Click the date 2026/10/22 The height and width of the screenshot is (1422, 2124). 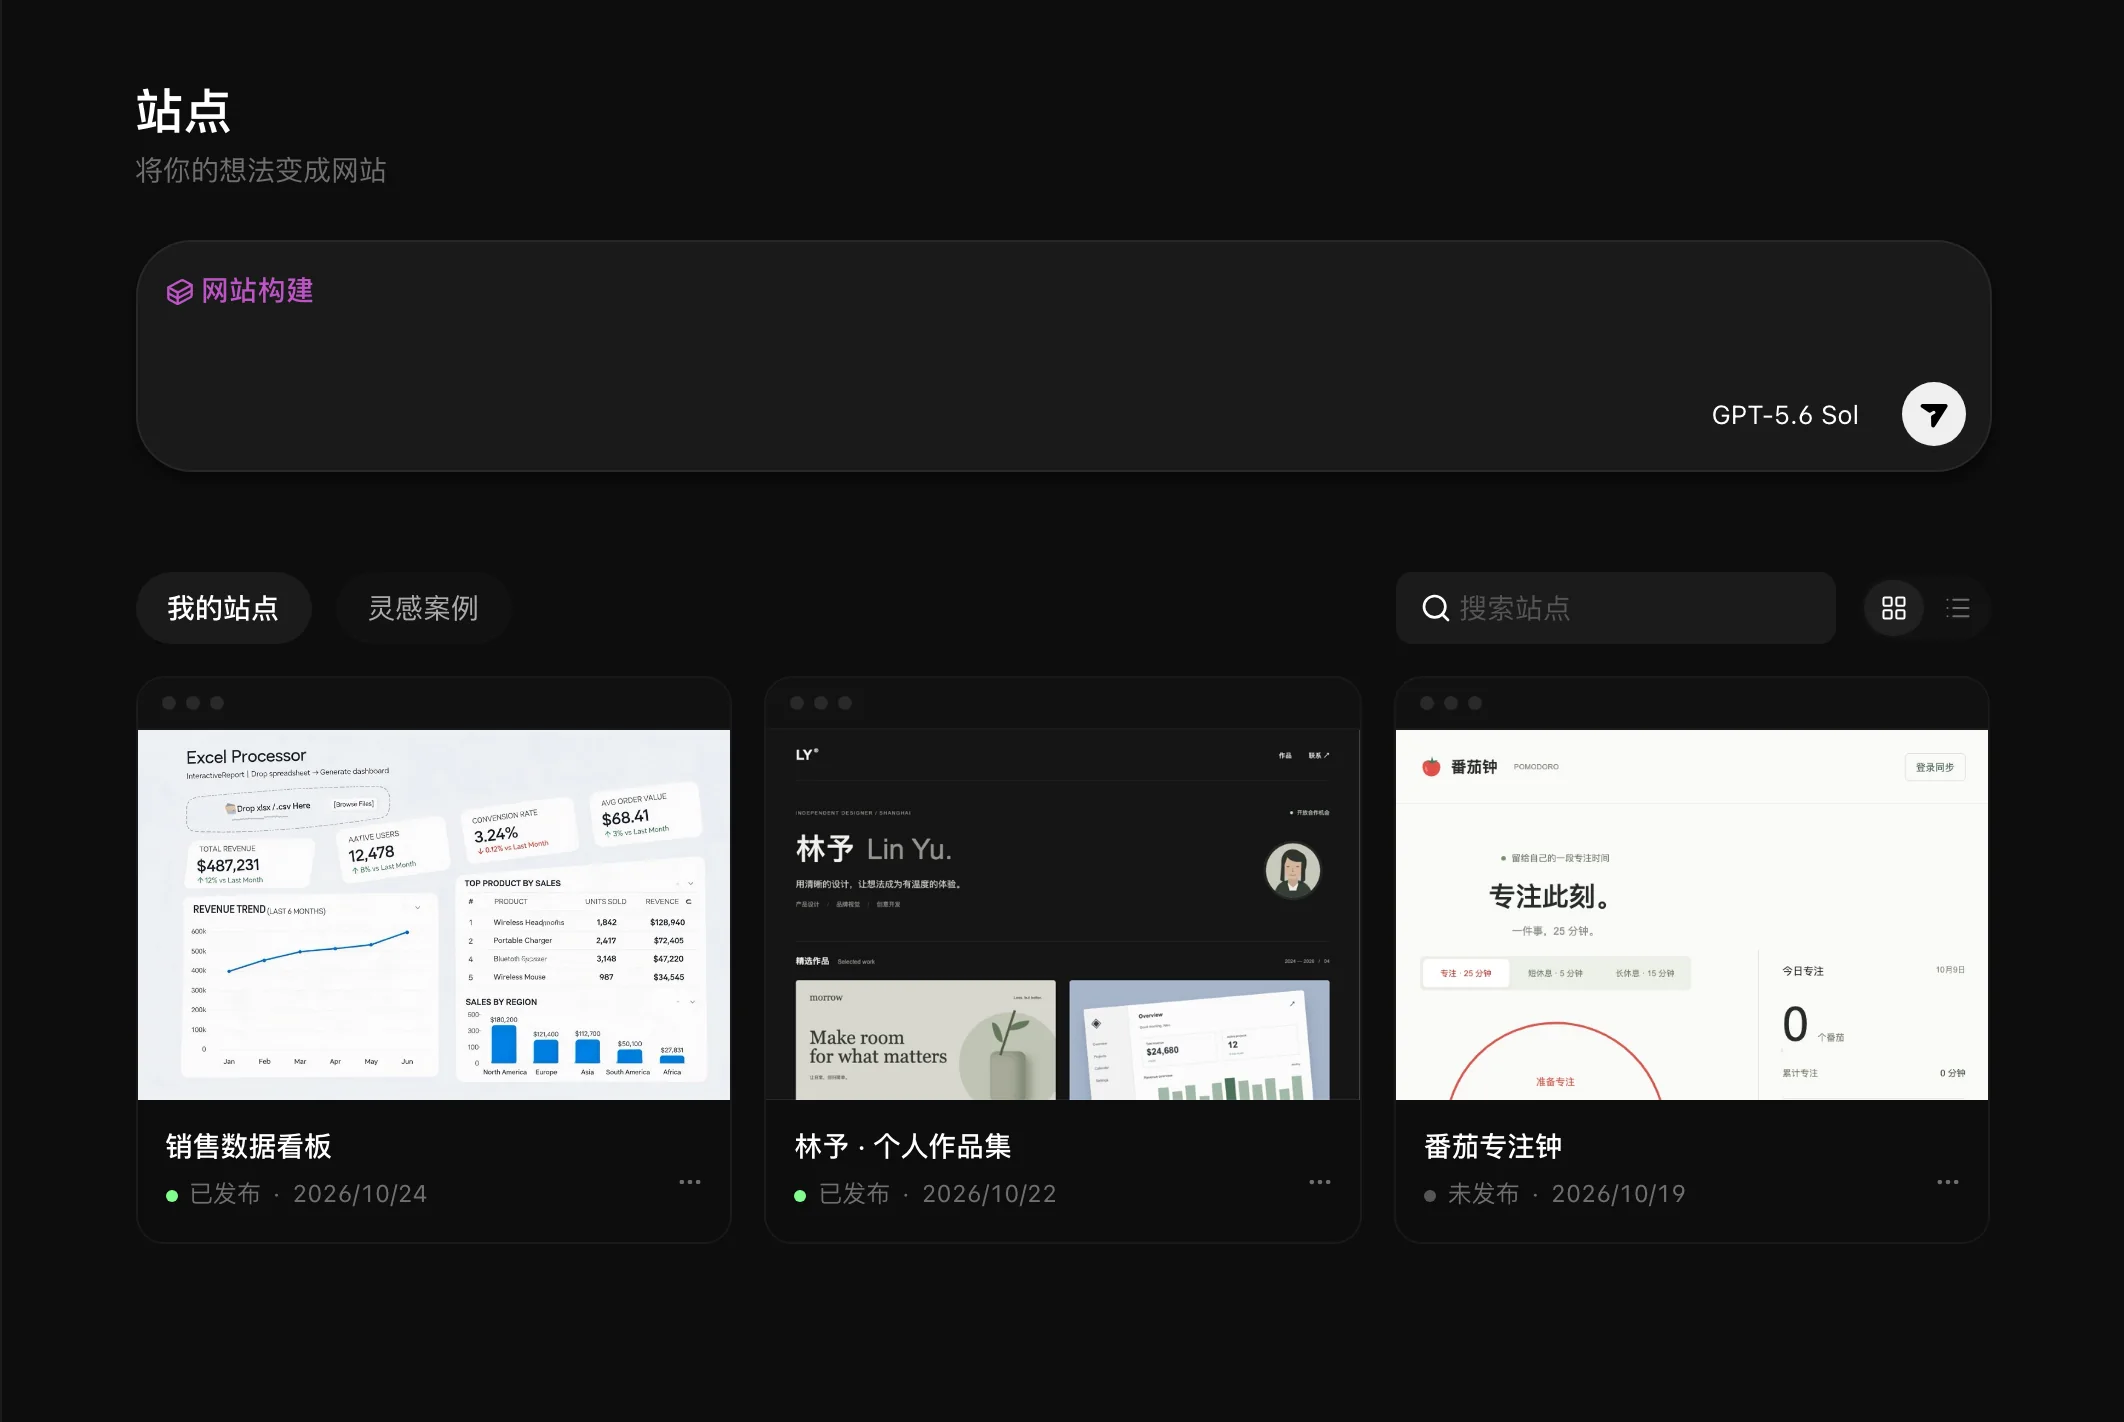click(x=989, y=1194)
